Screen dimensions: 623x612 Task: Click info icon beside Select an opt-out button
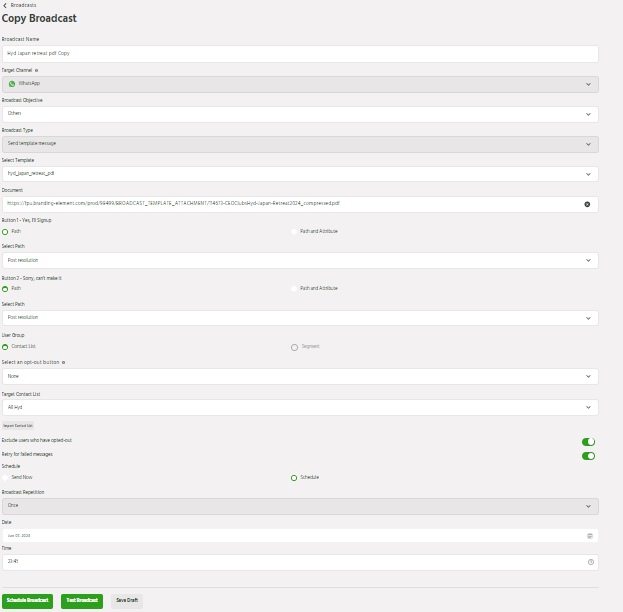click(x=64, y=362)
